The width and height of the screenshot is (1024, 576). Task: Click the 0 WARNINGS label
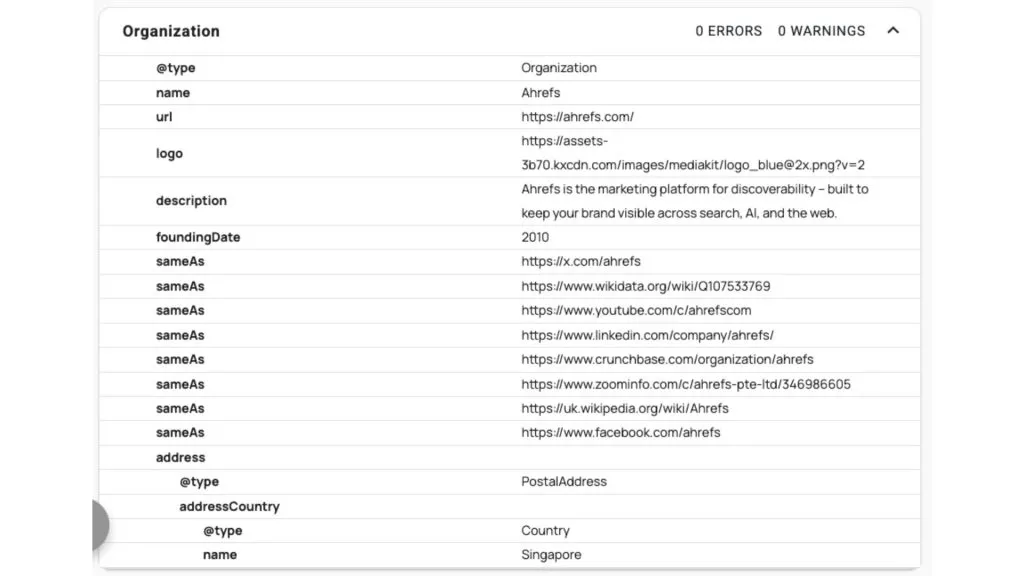point(821,31)
